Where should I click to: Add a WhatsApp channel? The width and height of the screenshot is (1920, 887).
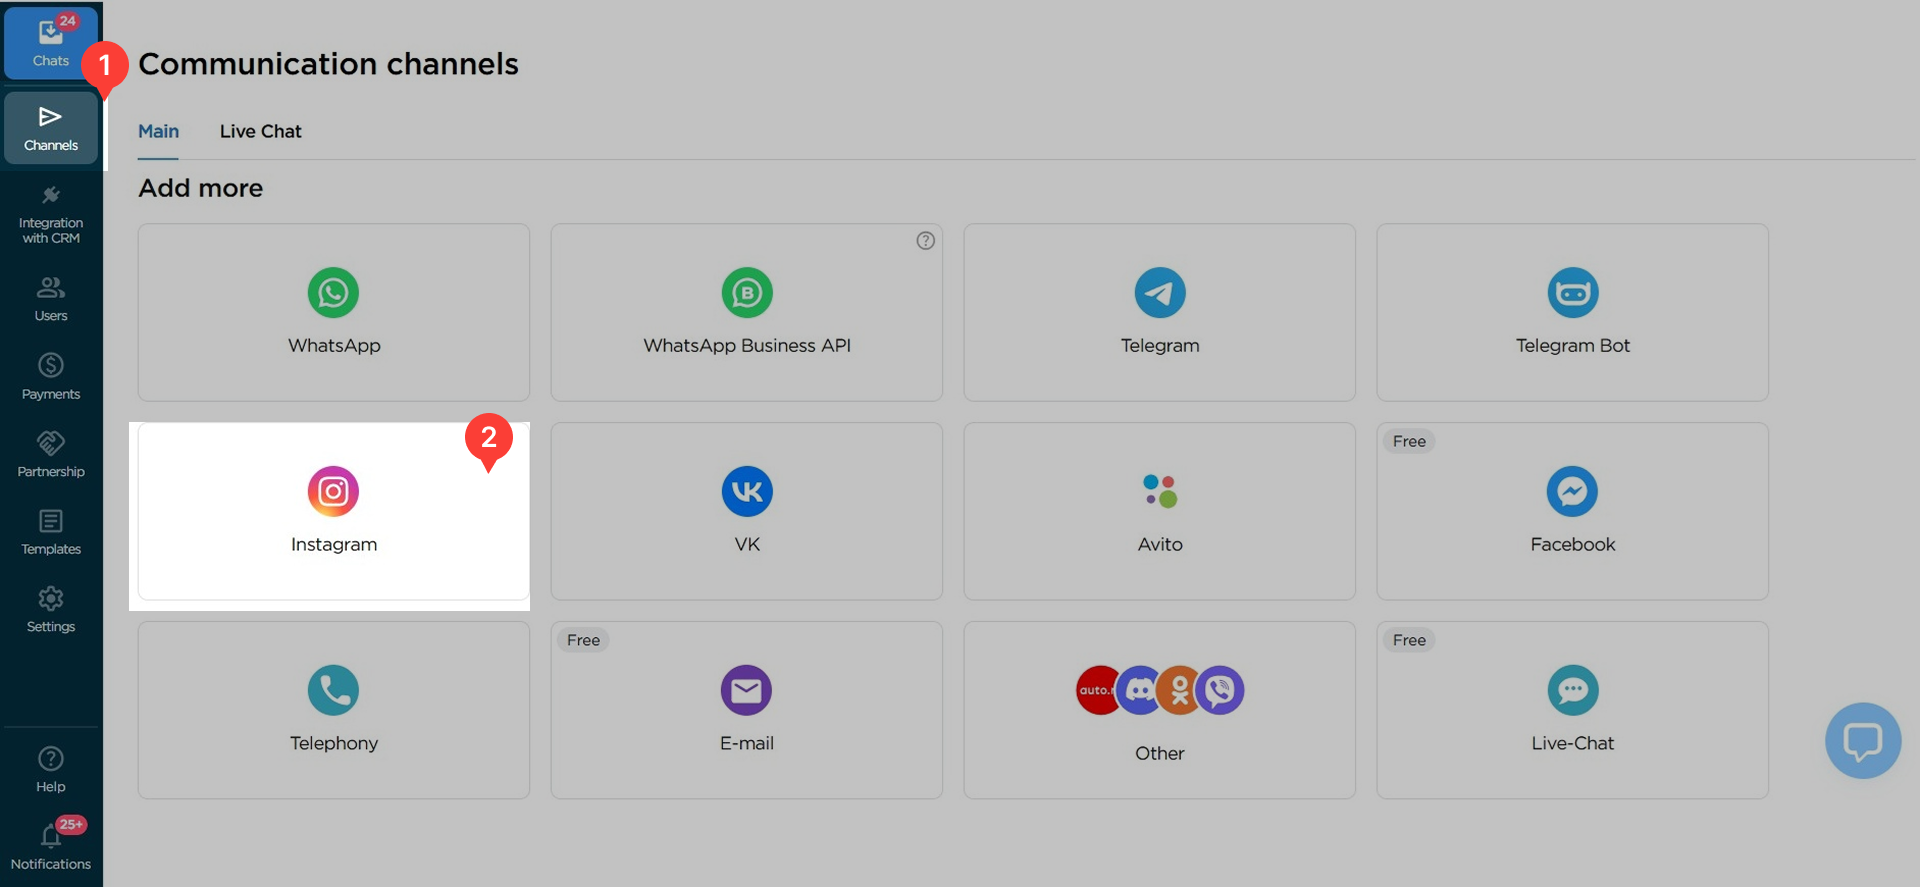click(334, 312)
